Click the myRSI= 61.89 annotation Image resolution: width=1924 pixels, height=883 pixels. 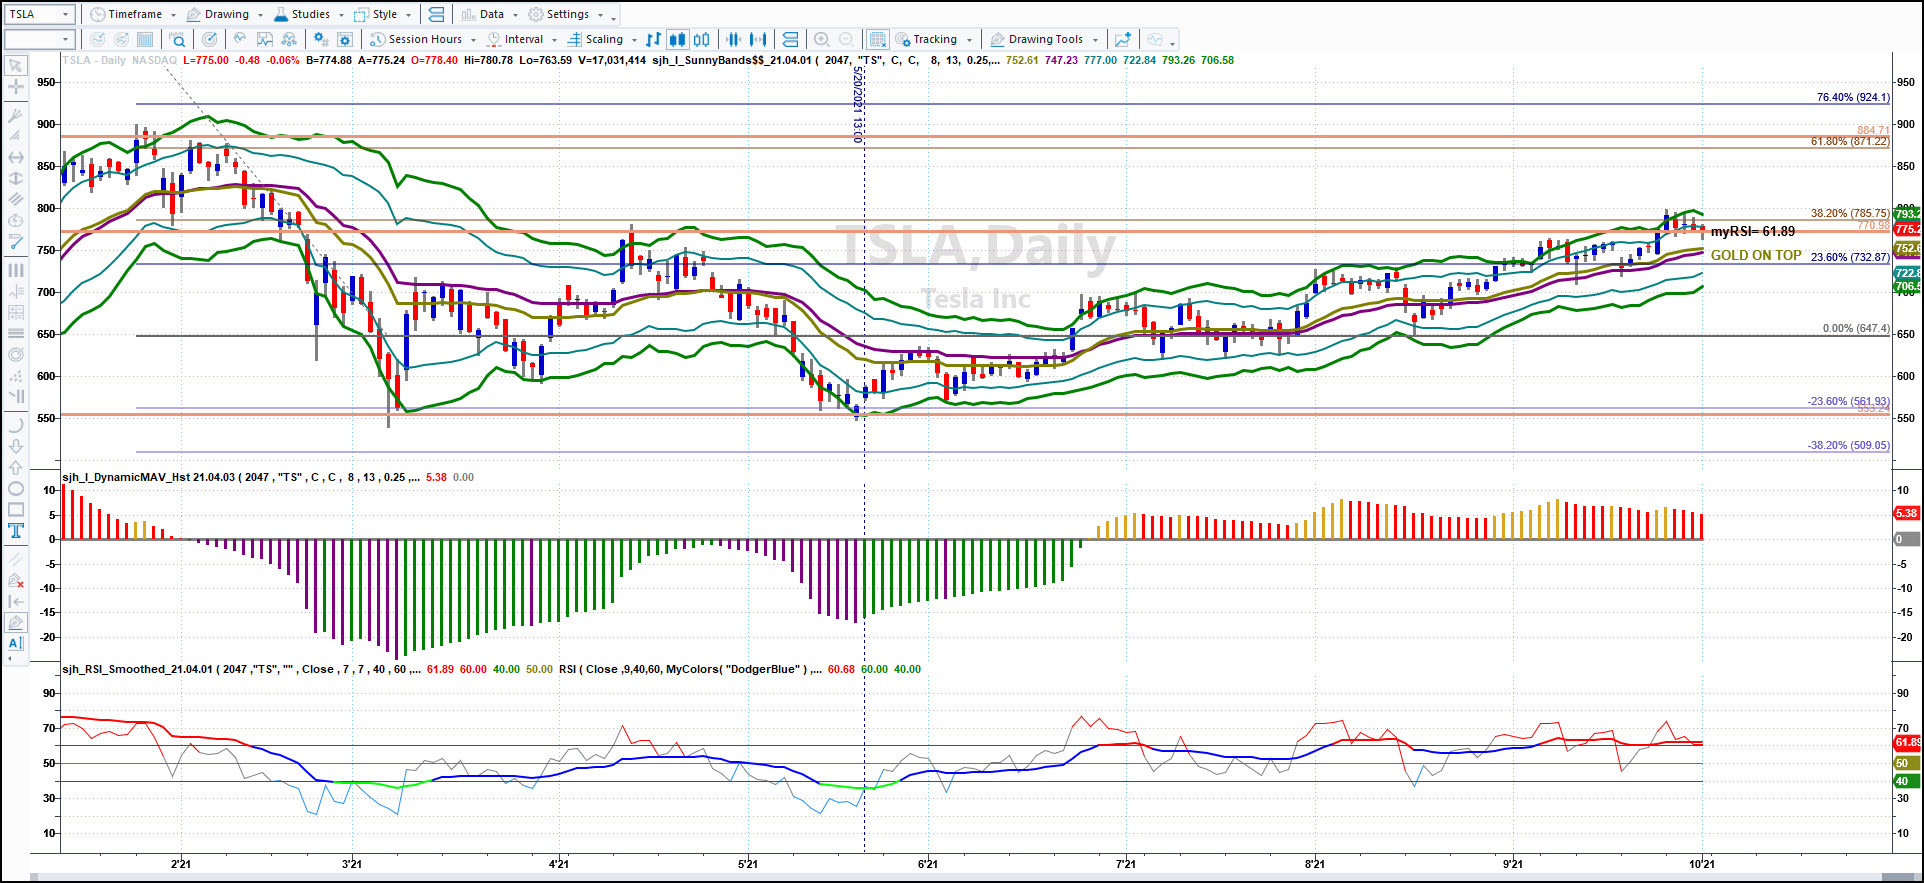tap(1753, 231)
